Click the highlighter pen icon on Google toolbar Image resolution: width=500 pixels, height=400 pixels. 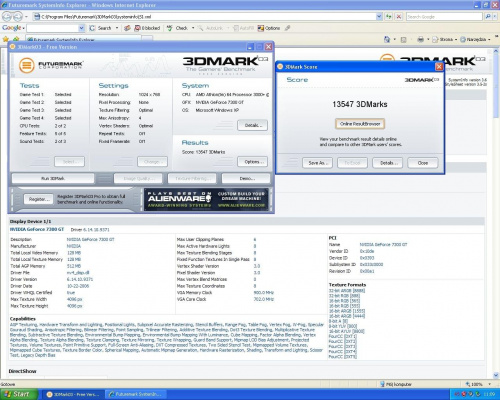tap(287, 28)
